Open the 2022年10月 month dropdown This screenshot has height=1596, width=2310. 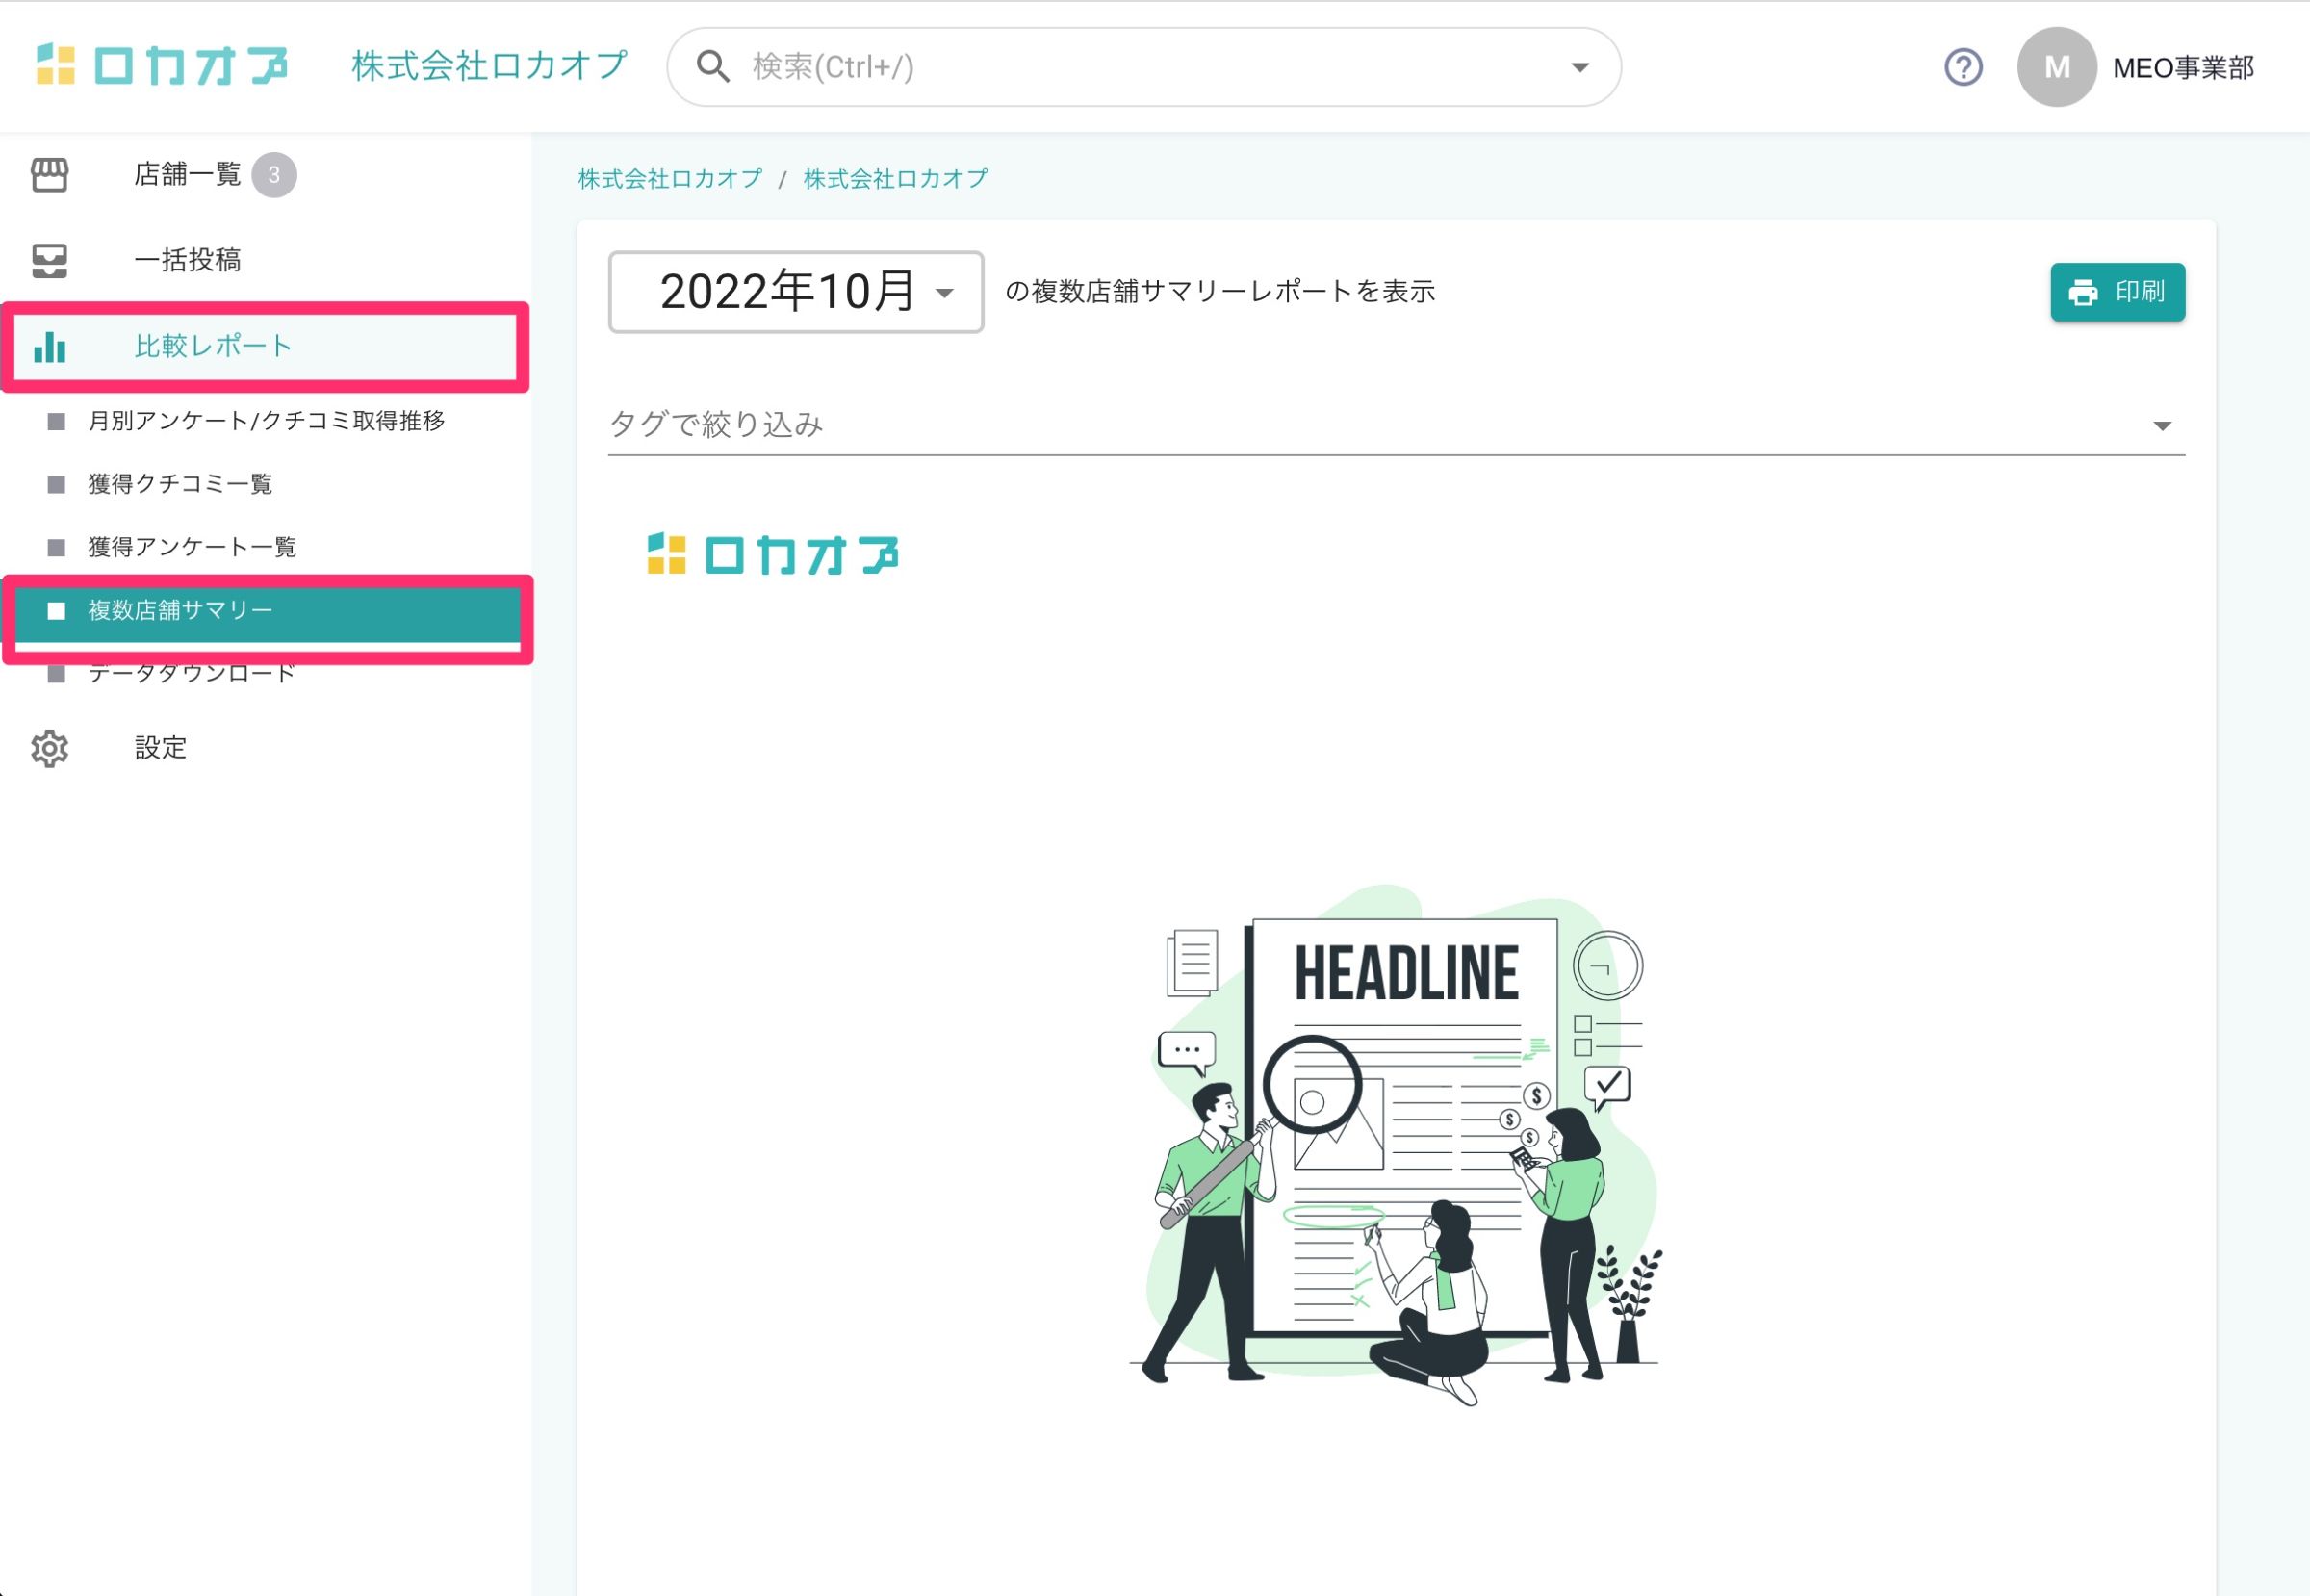(796, 292)
